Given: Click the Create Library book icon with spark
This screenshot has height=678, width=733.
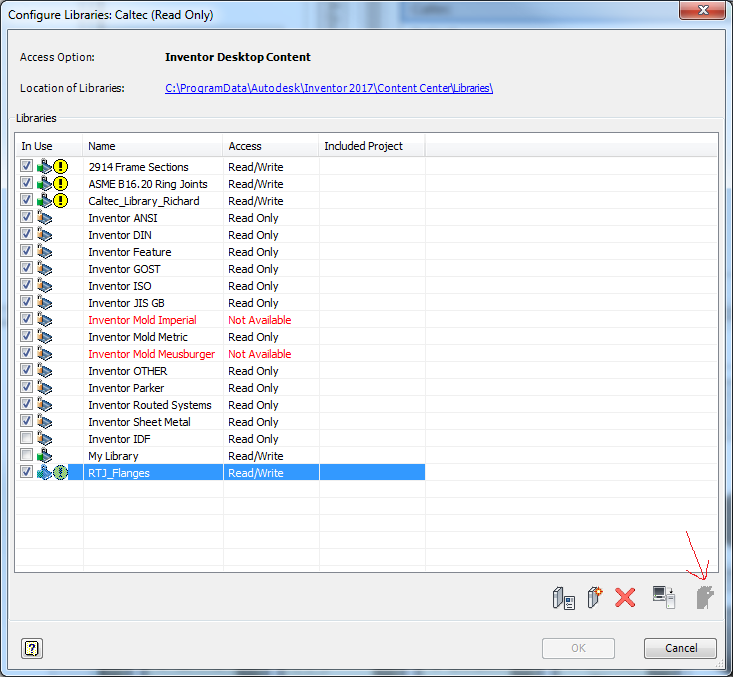Looking at the screenshot, I should (x=595, y=597).
